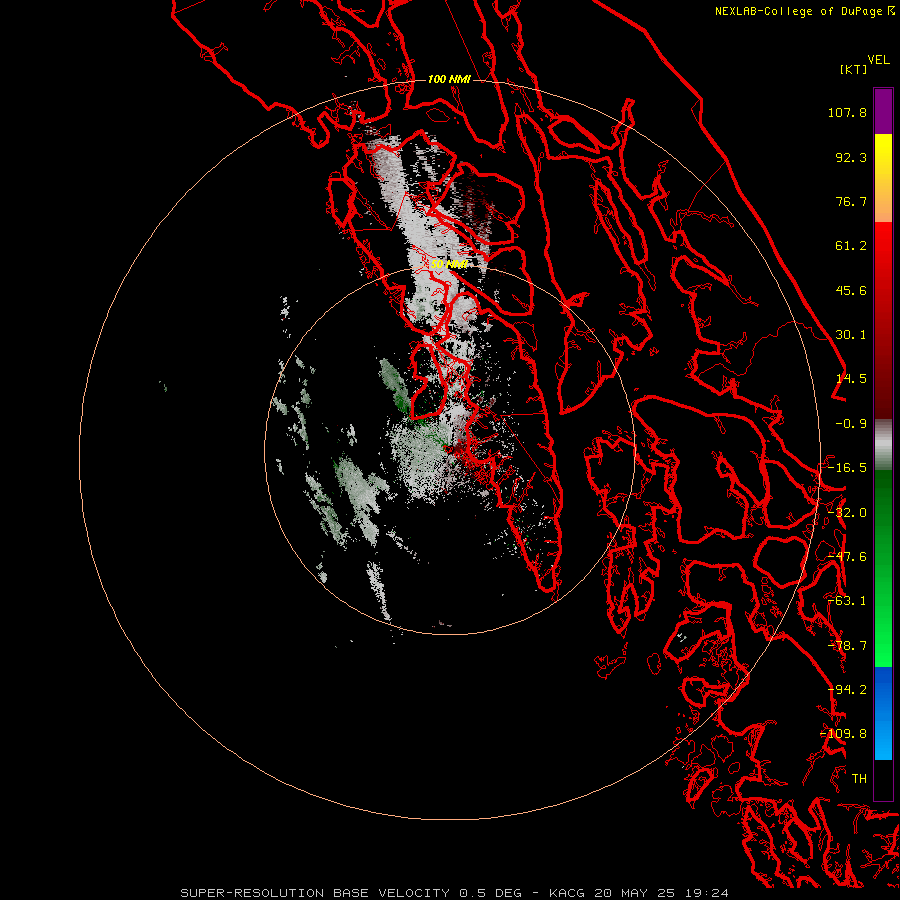Image resolution: width=900 pixels, height=900 pixels.
Task: Click the 14.5 legend value
Action: coord(851,379)
